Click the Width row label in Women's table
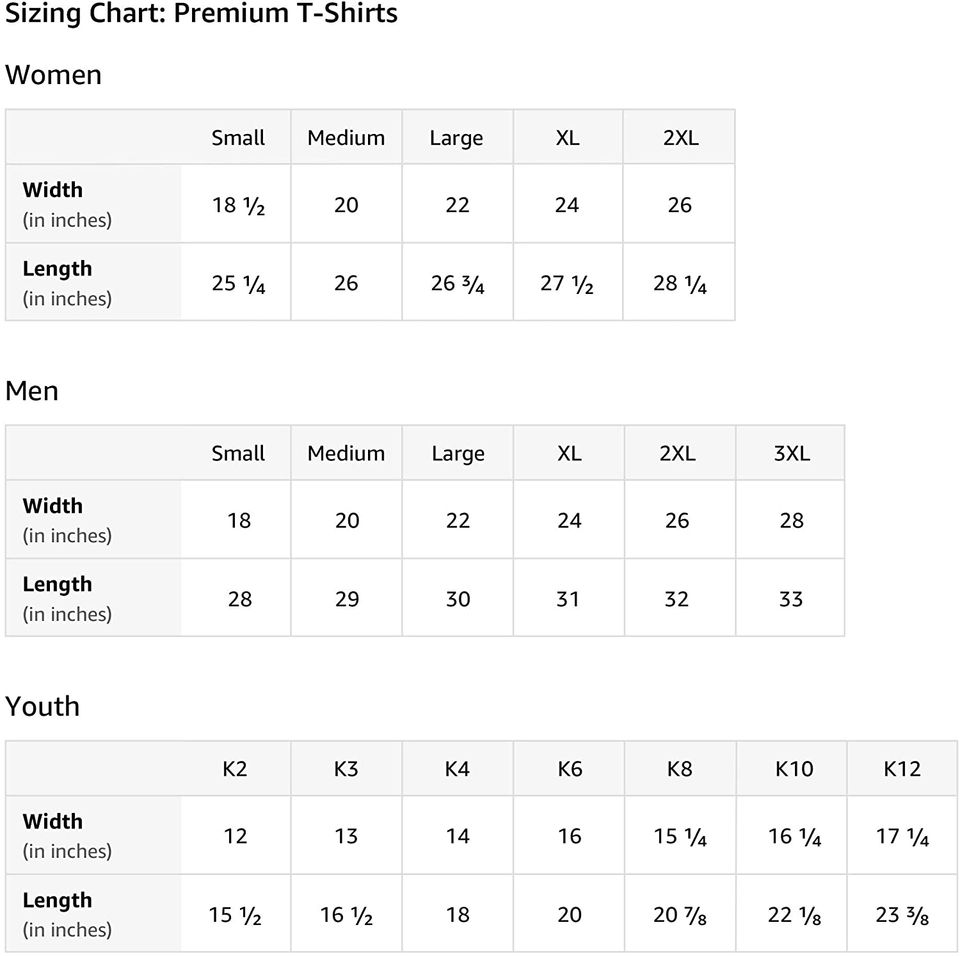960x956 pixels. (53, 190)
